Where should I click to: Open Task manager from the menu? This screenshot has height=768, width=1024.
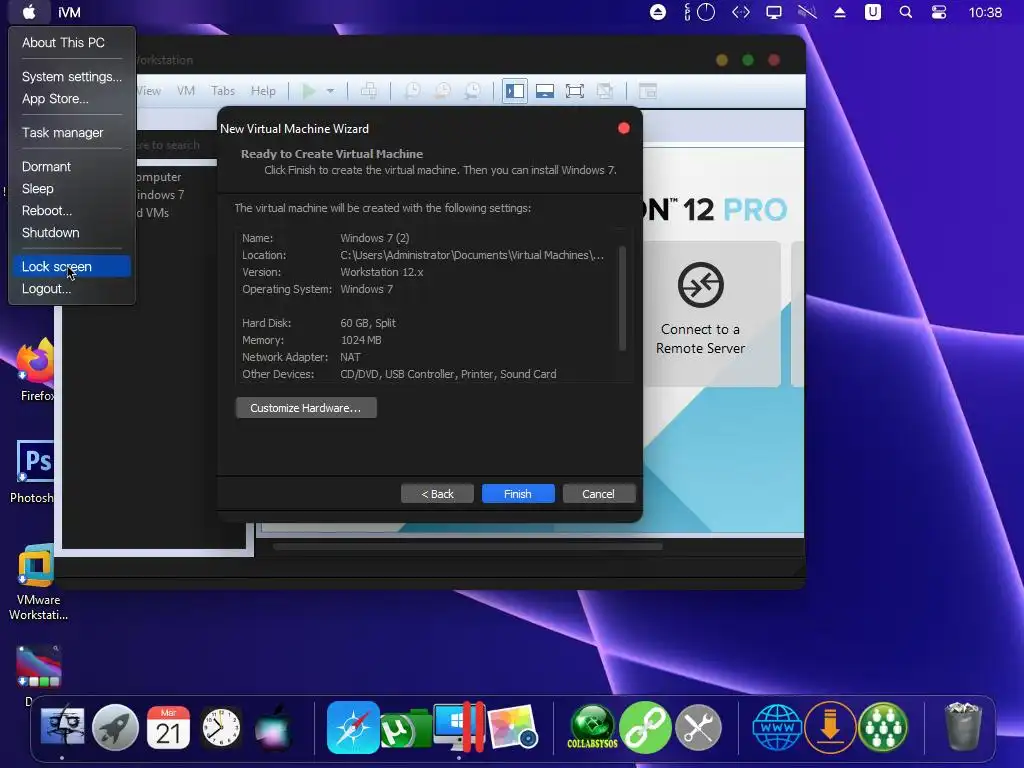point(63,133)
